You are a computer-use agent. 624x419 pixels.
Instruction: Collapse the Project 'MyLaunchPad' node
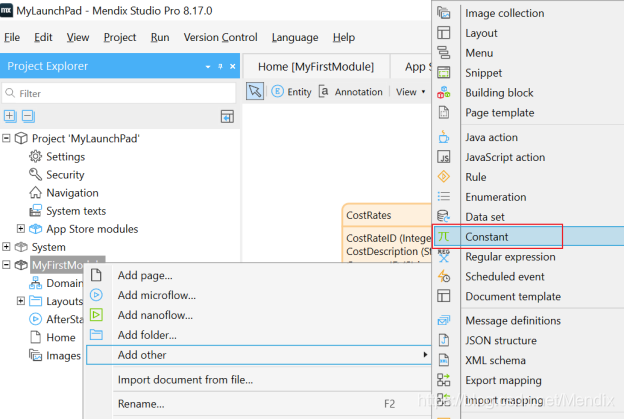point(6,138)
